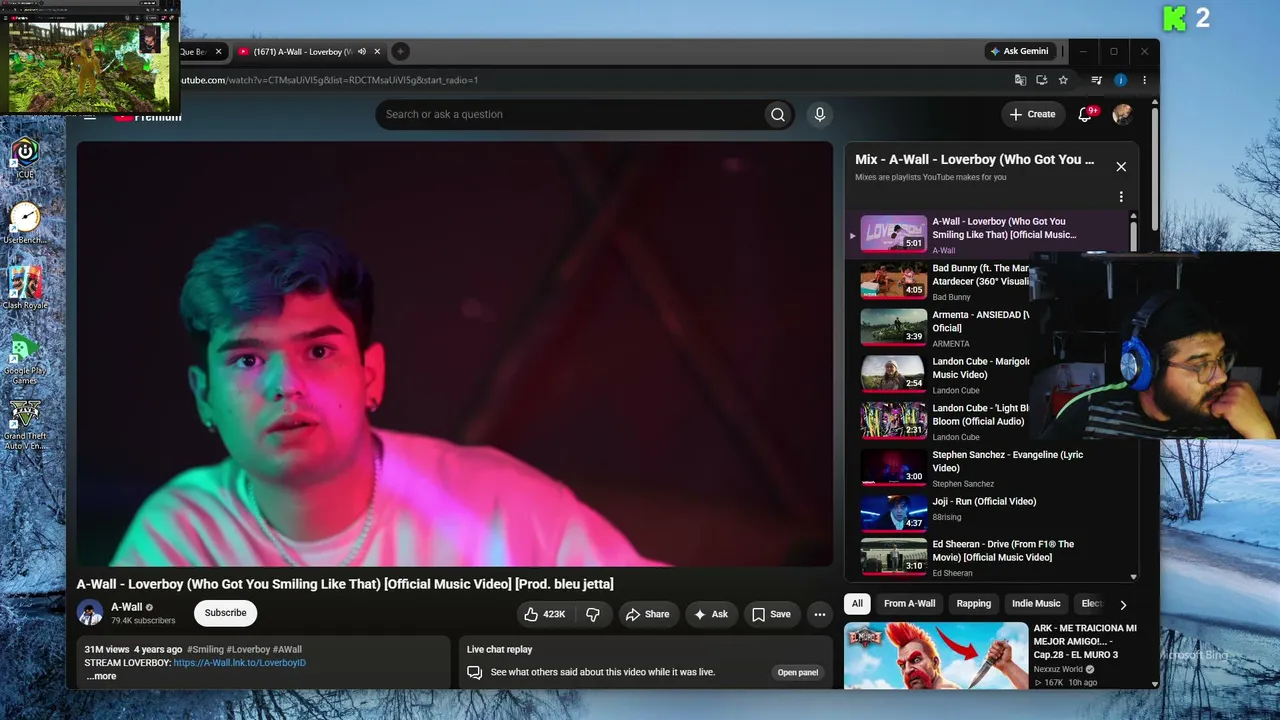Click the Create button

click(1032, 114)
